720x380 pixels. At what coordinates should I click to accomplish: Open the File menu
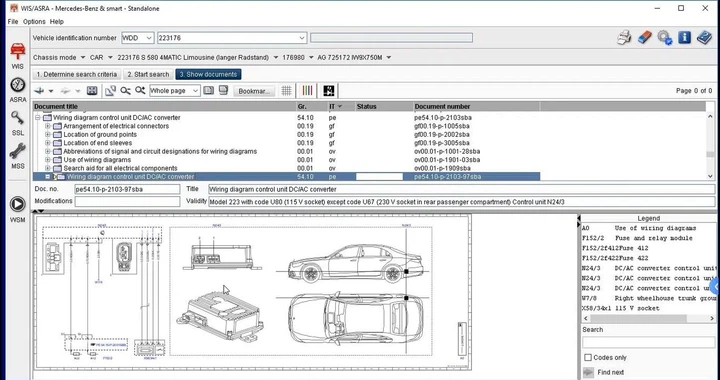point(13,22)
